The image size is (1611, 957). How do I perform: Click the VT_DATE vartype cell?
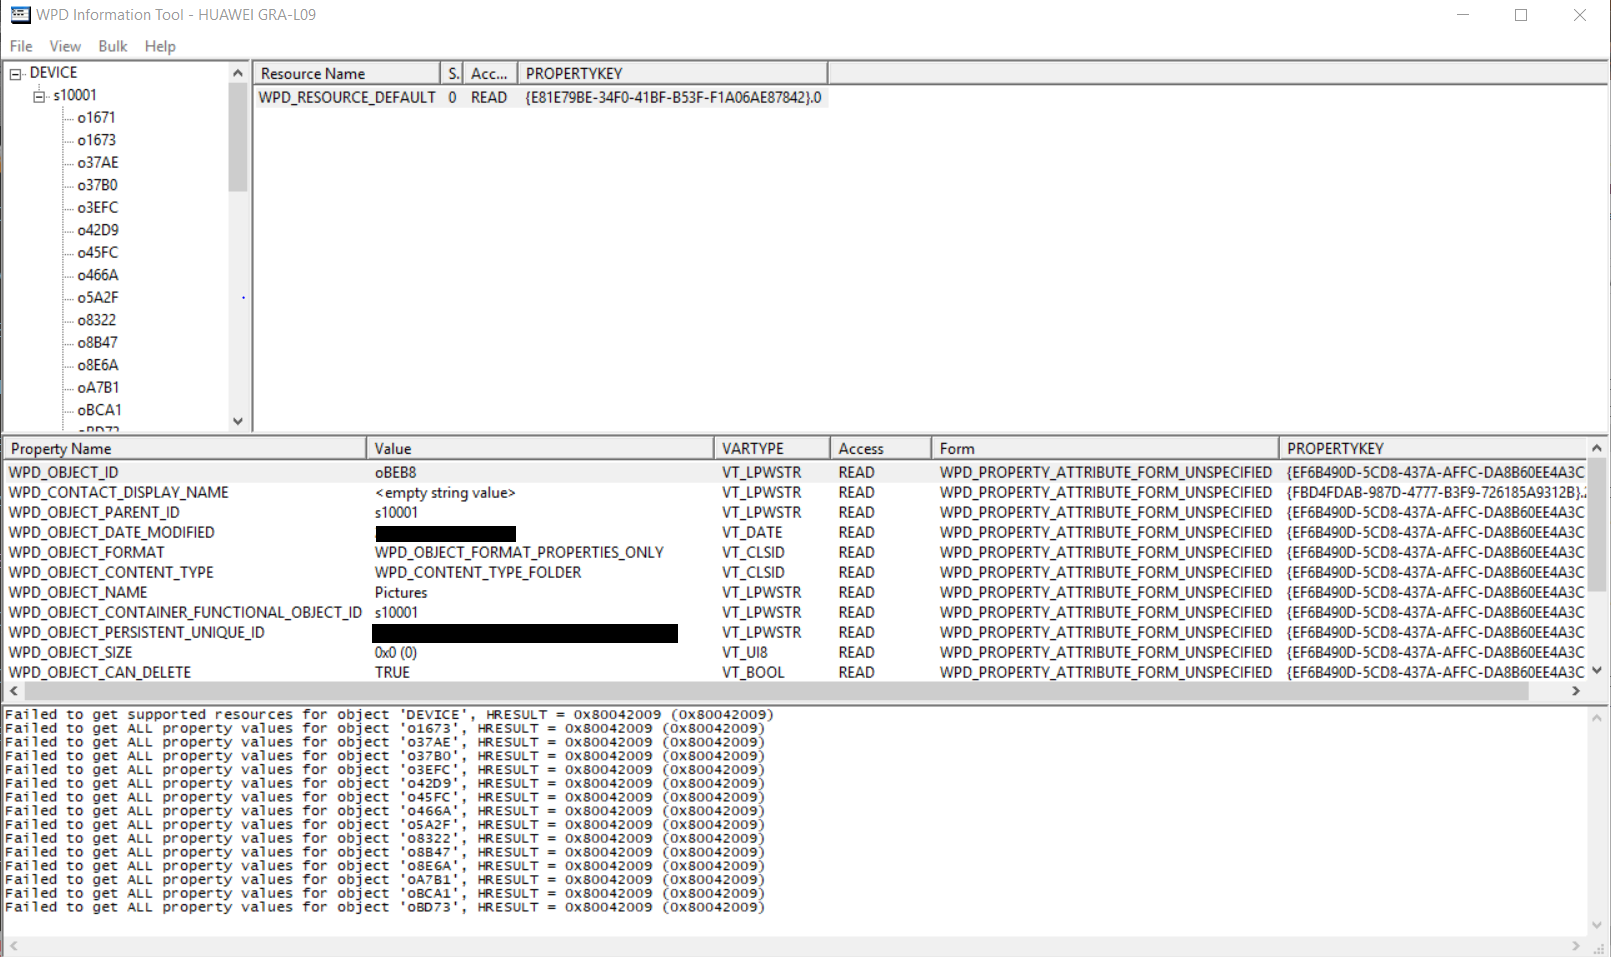[753, 532]
